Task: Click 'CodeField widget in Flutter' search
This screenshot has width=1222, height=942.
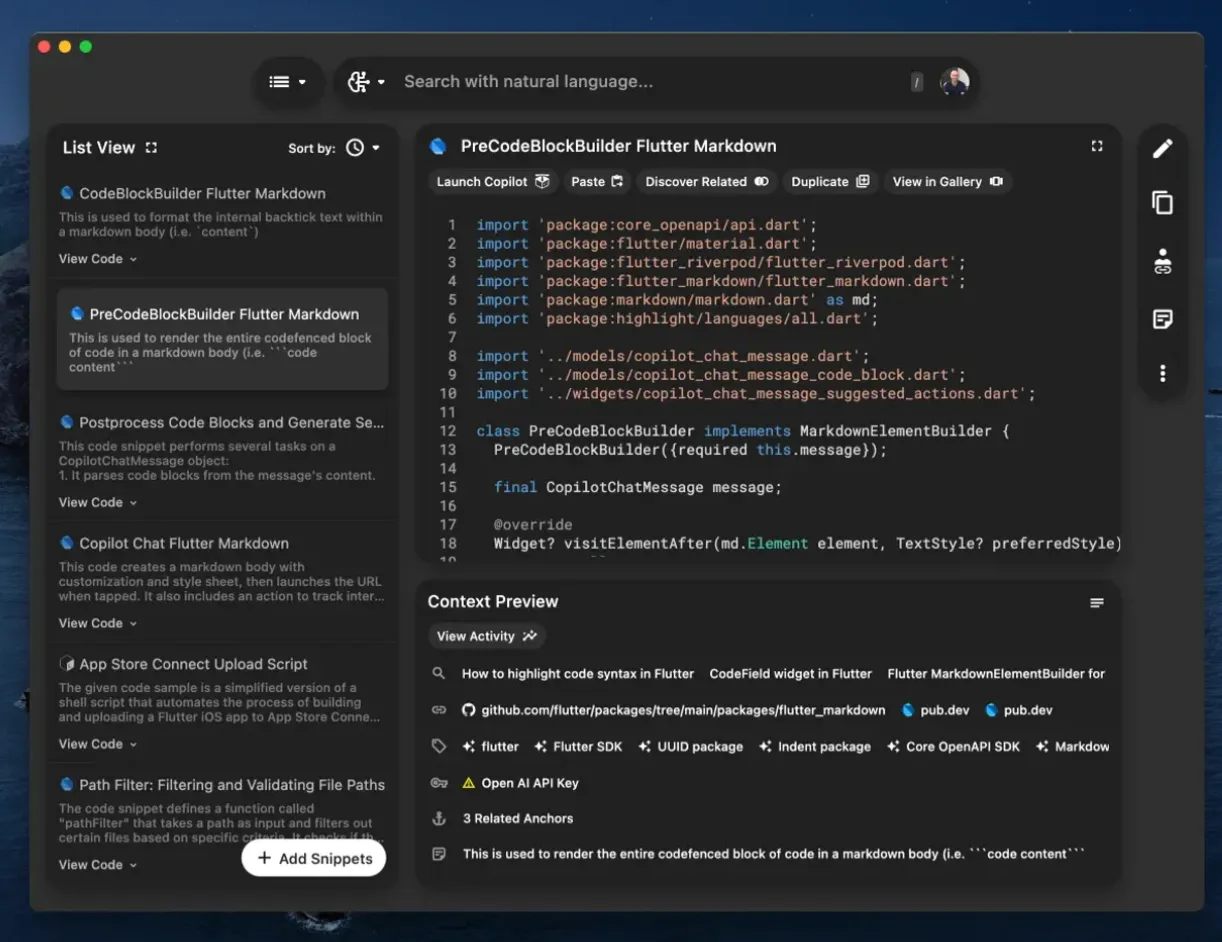Action: [x=790, y=674]
